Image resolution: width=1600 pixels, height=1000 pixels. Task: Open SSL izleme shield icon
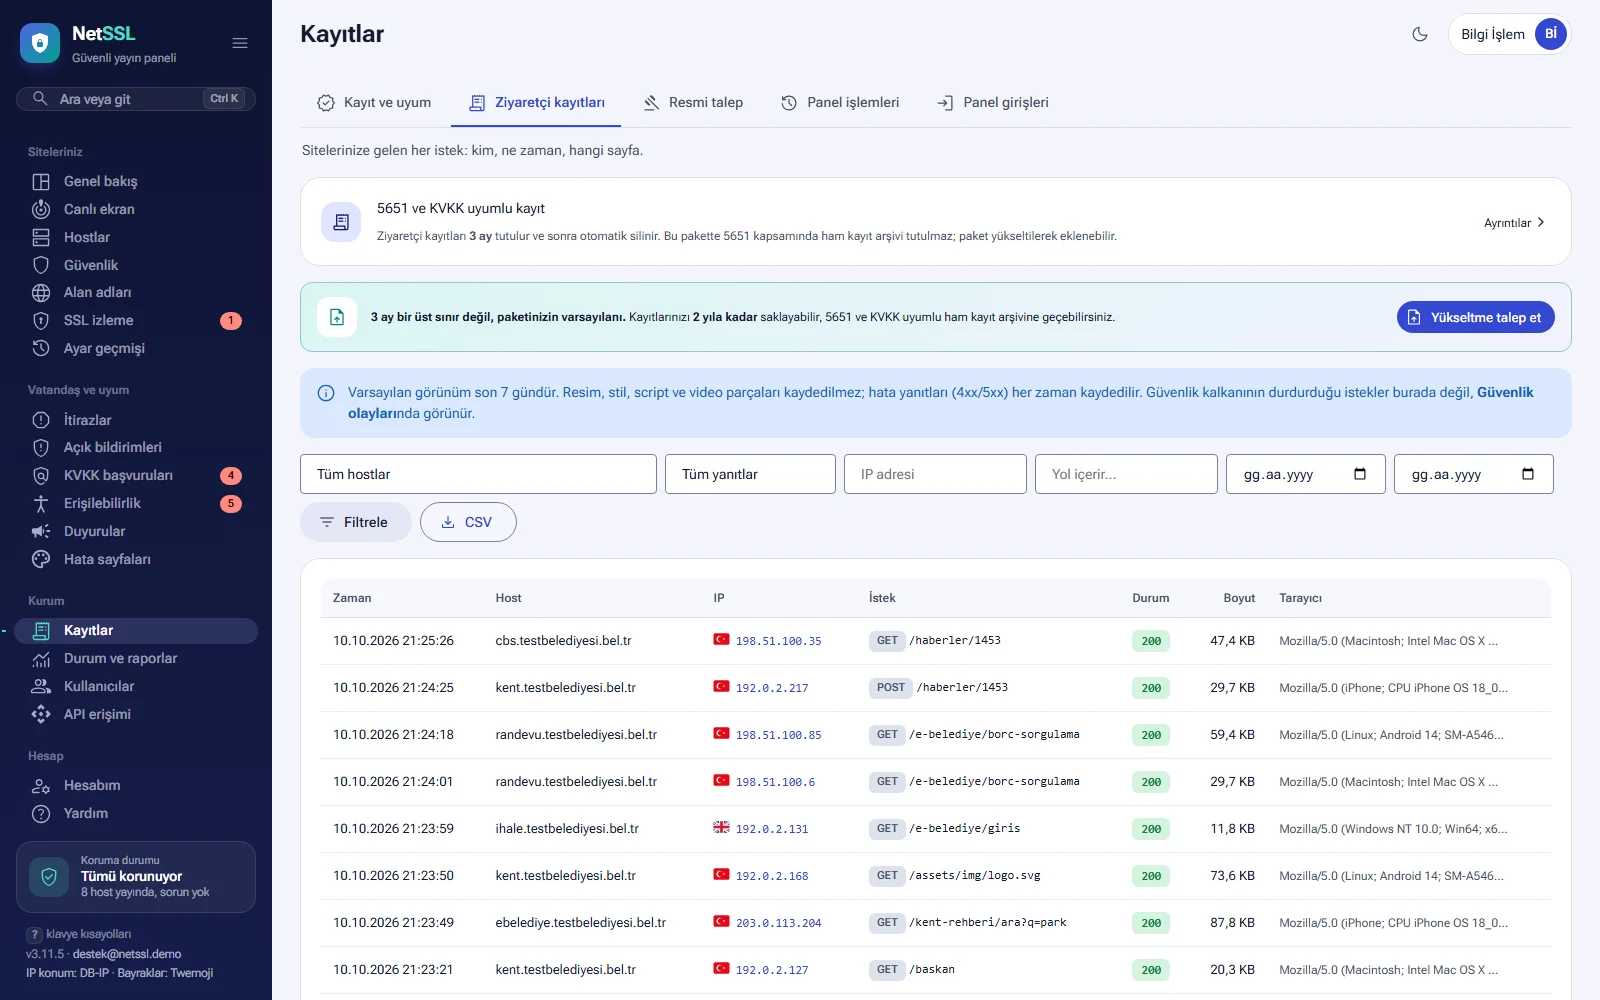[x=41, y=320]
